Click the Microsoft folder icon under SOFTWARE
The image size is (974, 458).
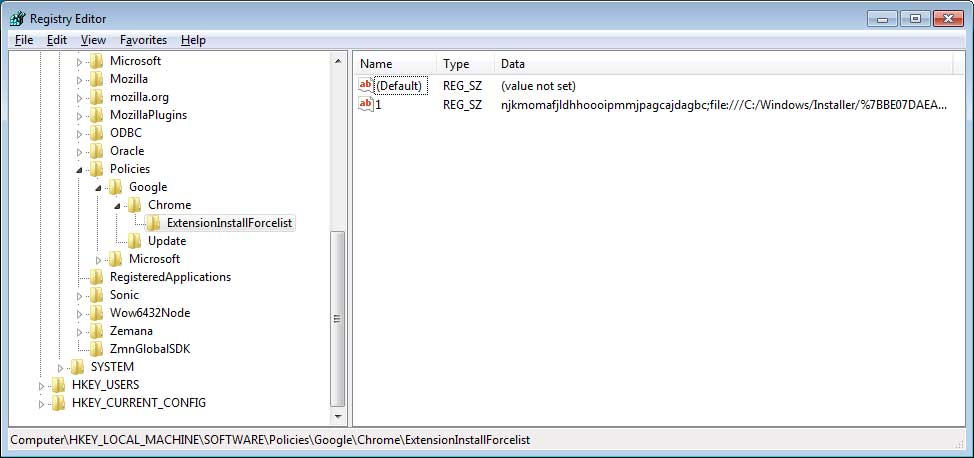click(x=96, y=61)
